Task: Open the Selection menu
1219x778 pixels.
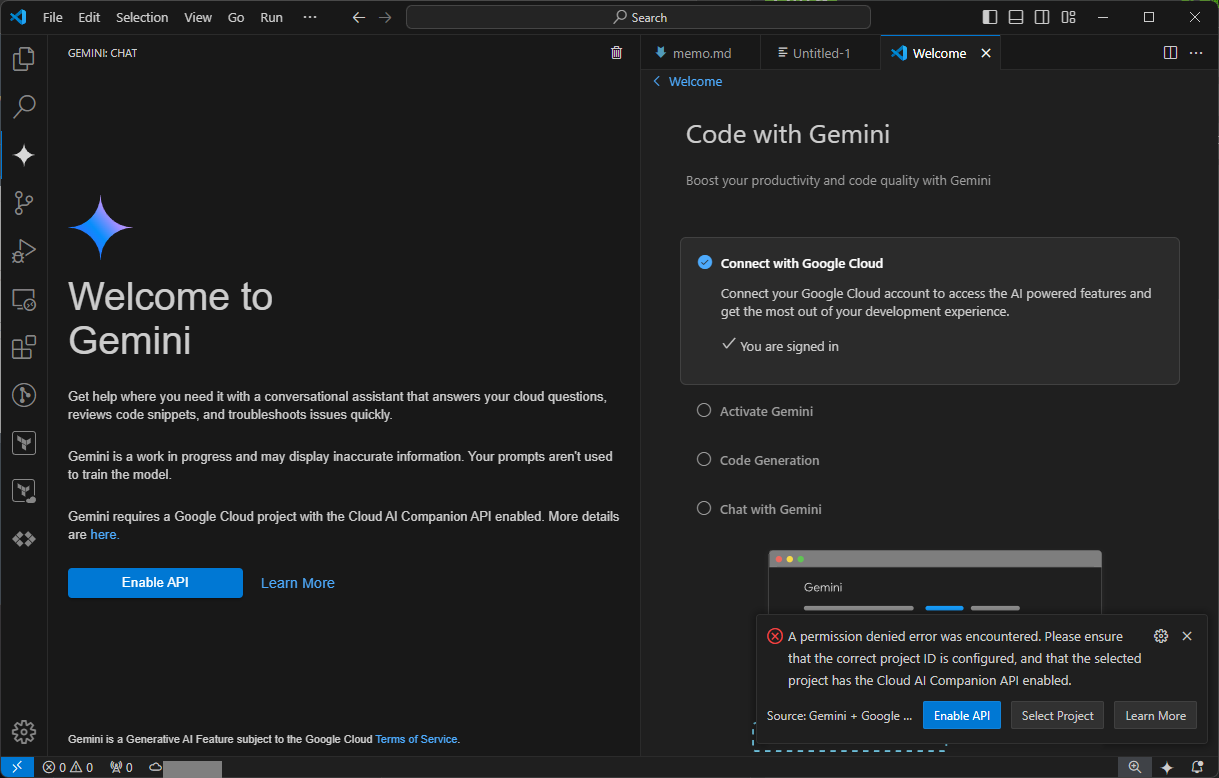Action: tap(142, 17)
